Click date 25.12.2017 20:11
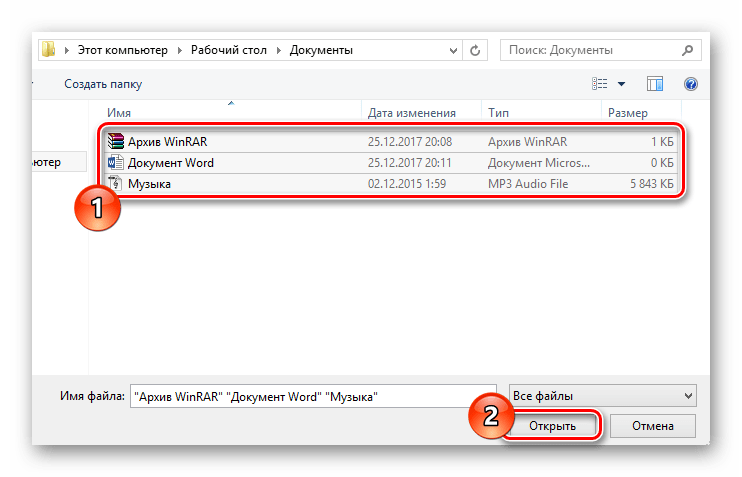742x477 pixels. coord(410,163)
